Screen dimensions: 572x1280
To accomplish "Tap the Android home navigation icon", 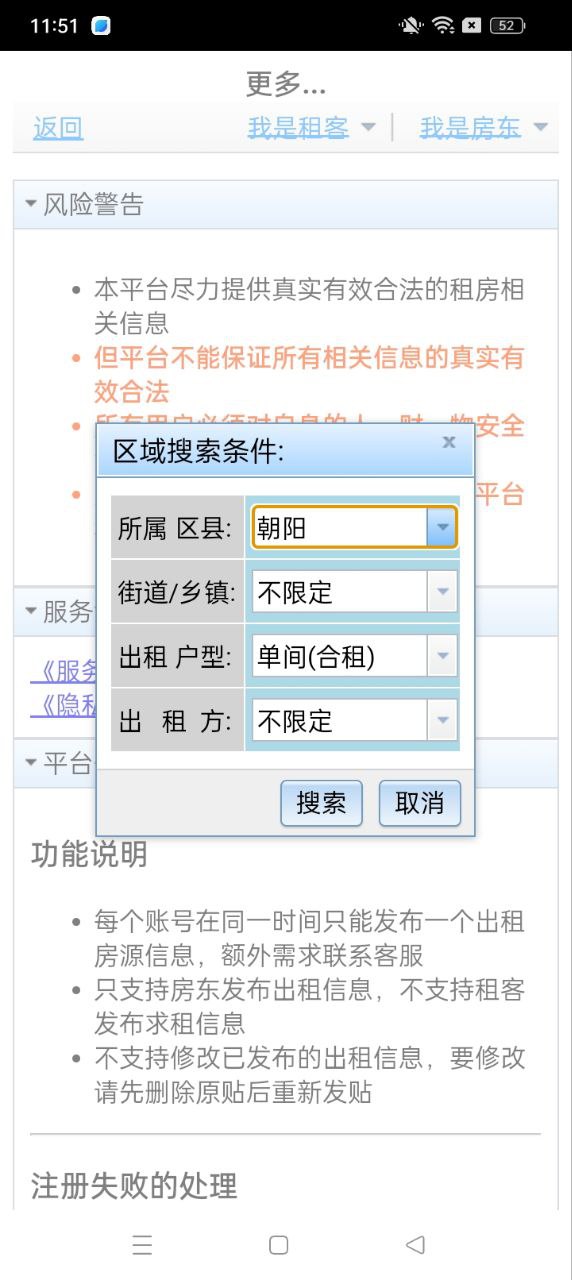I will (x=279, y=1244).
